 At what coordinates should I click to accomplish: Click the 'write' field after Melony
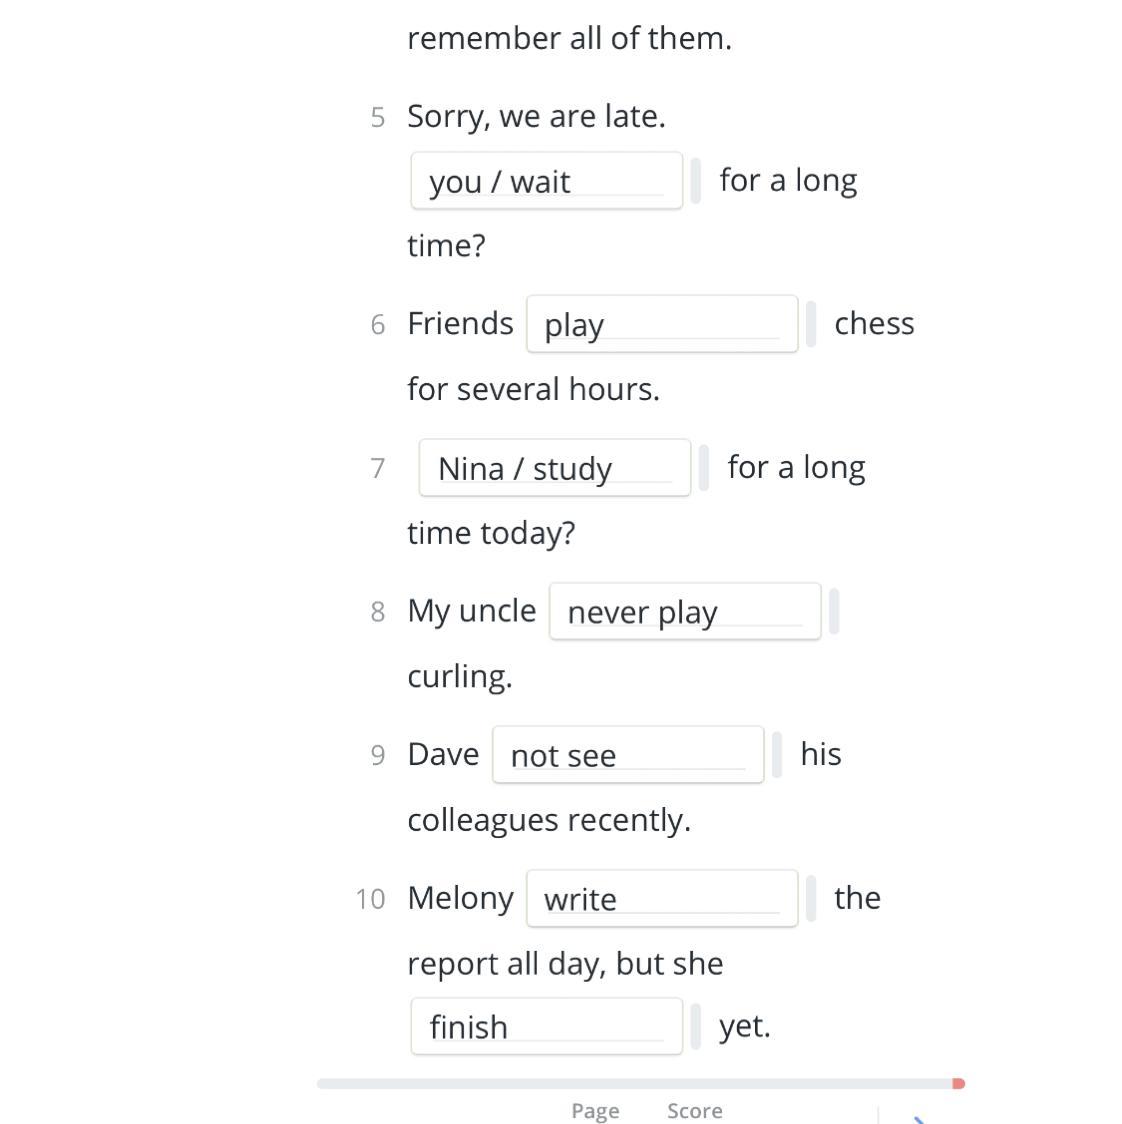coord(662,899)
